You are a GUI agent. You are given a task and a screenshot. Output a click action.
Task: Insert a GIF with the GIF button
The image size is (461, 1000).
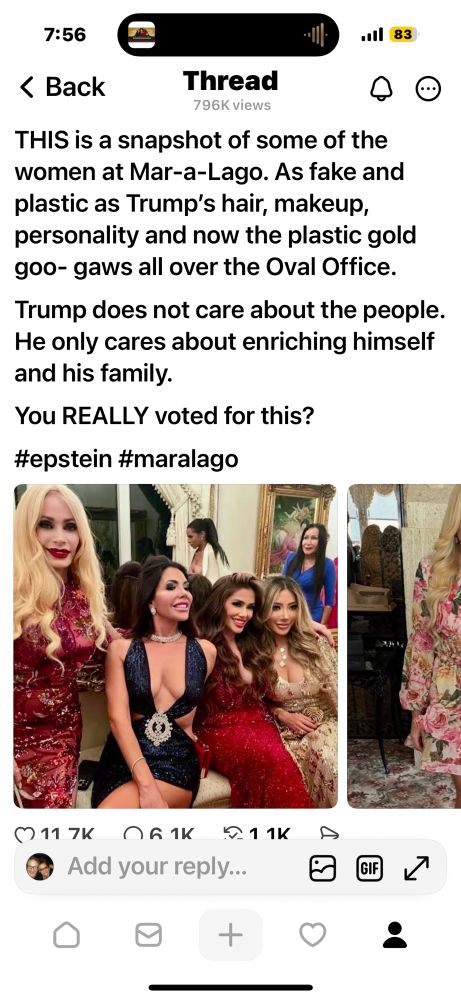pos(370,868)
